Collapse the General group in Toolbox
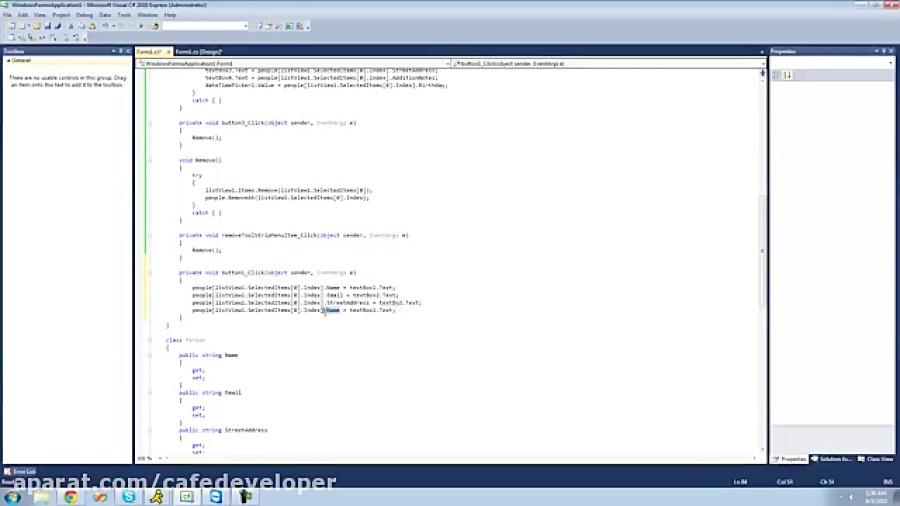900x506 pixels. click(9, 60)
